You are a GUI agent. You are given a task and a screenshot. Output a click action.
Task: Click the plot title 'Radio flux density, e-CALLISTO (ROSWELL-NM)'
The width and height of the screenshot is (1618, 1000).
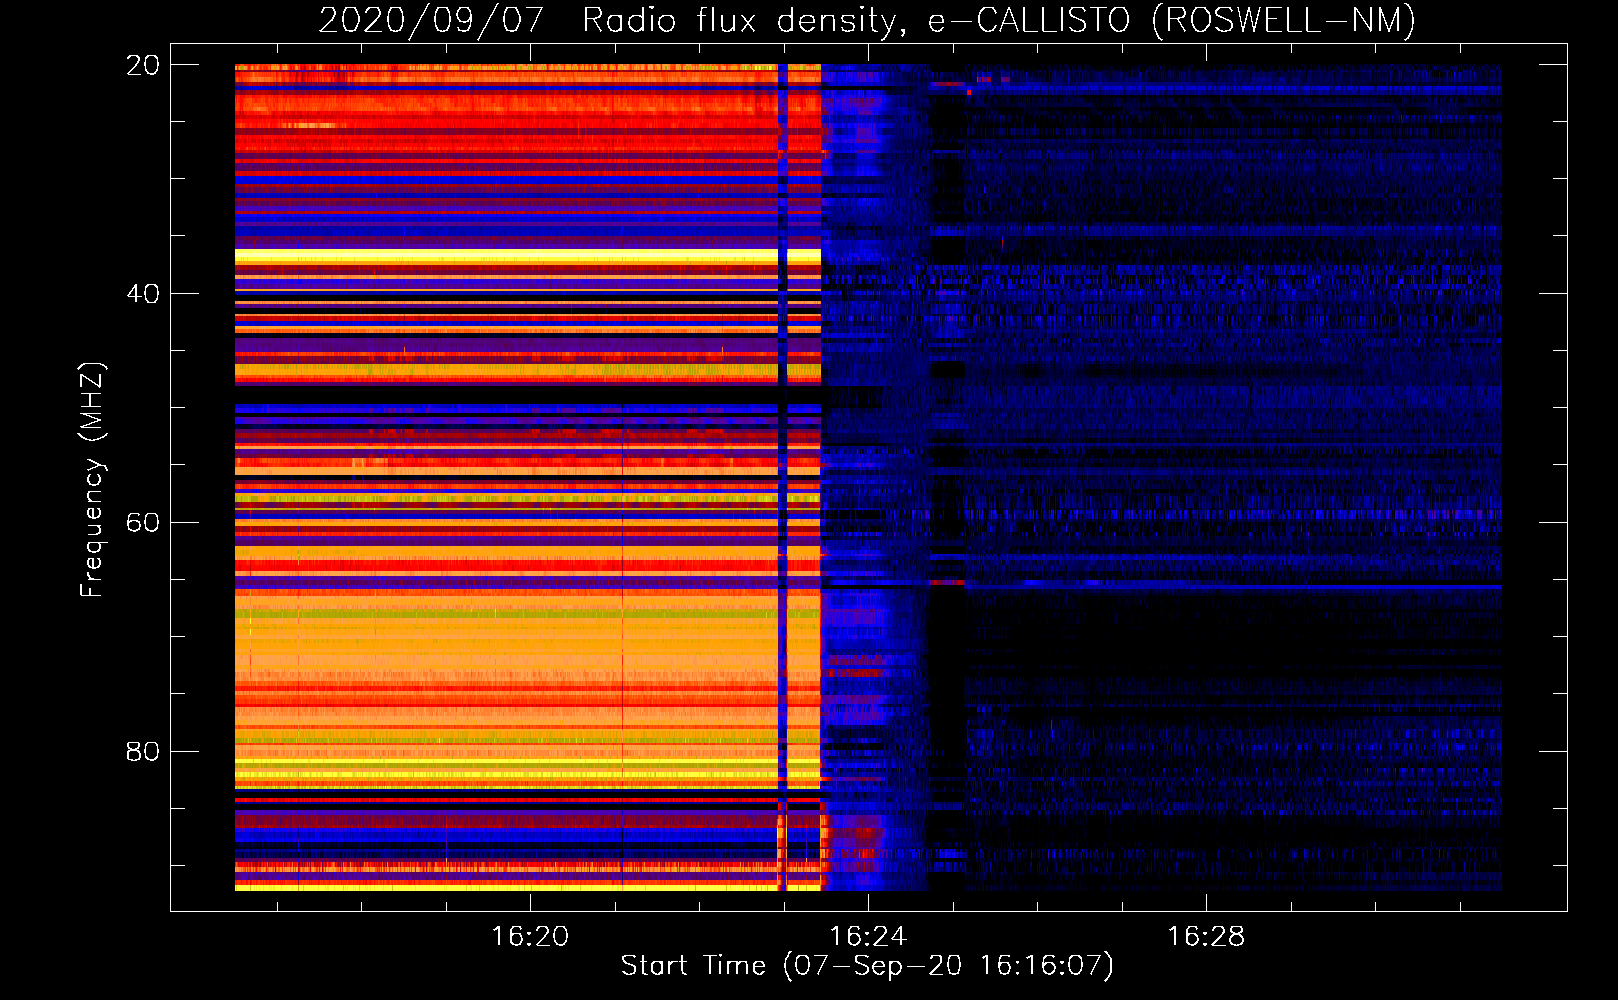[x=999, y=20]
